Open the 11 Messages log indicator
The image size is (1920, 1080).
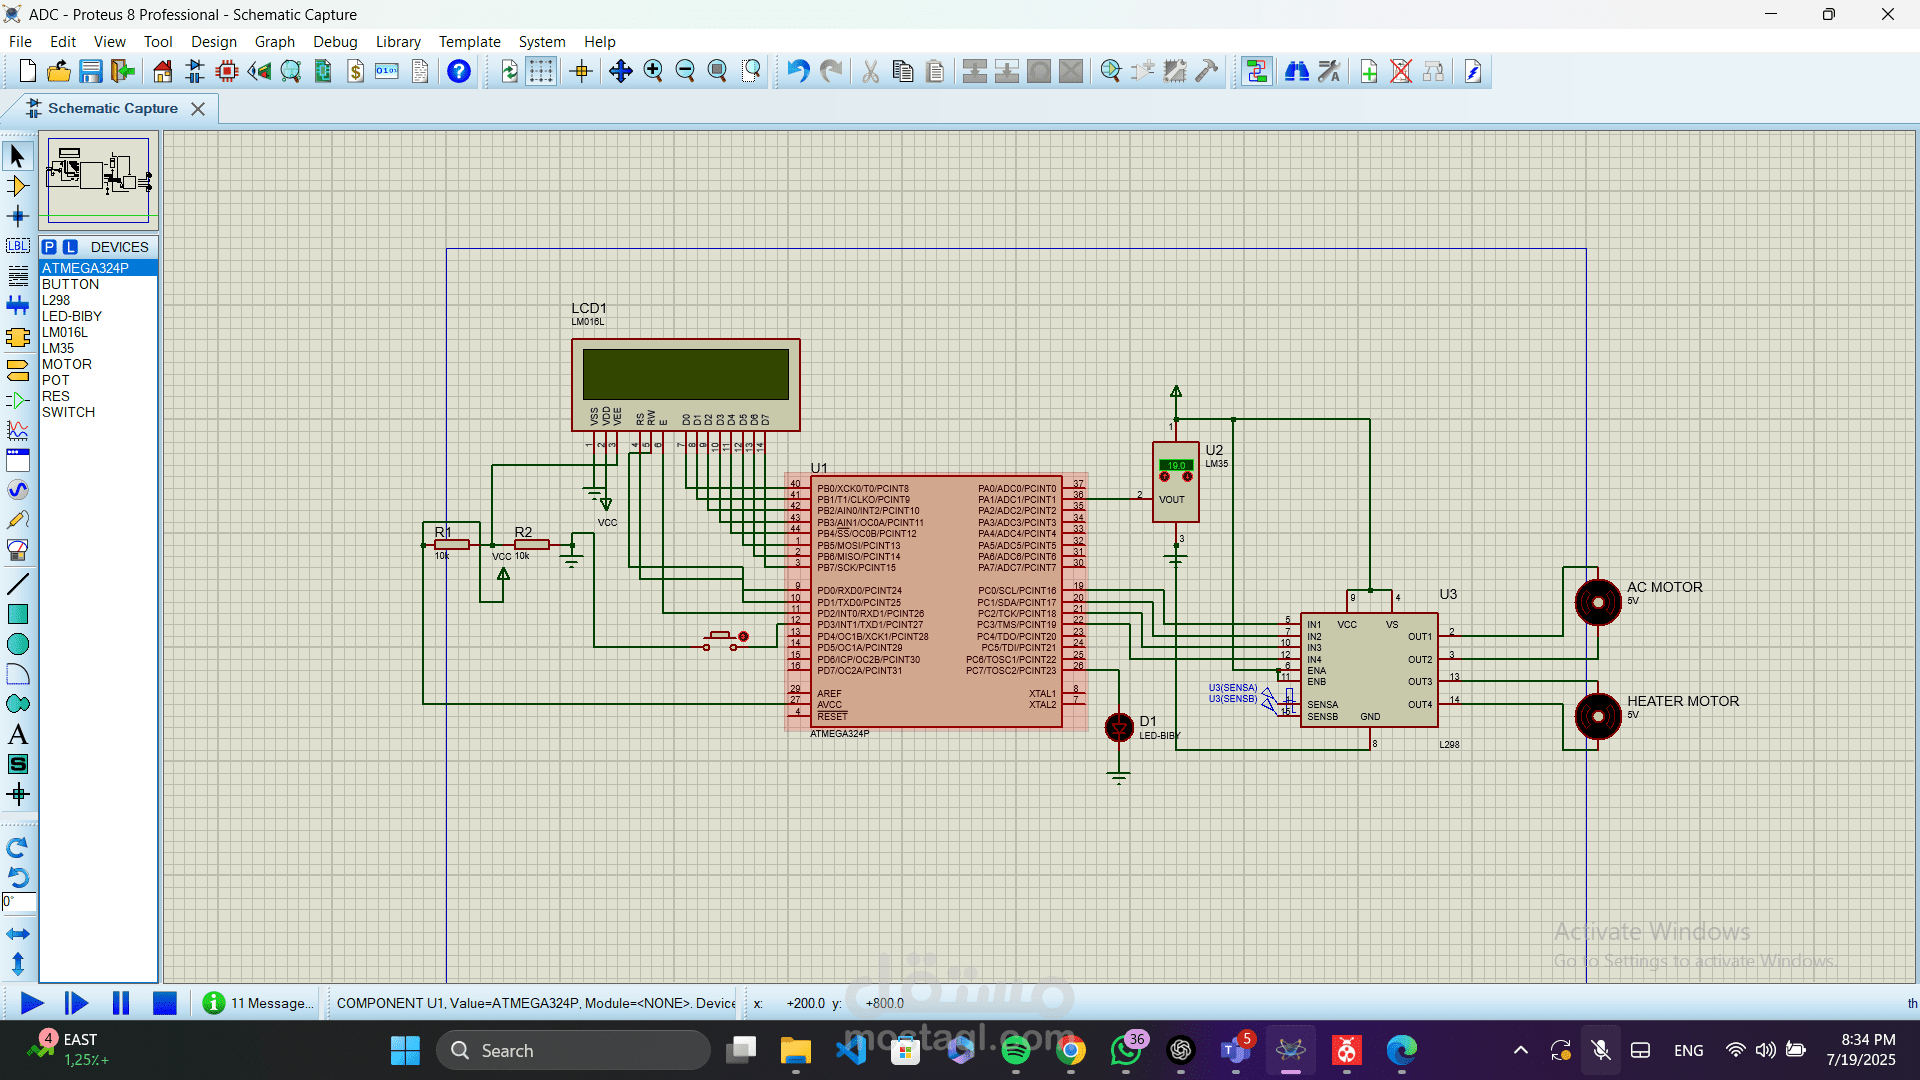click(258, 1003)
